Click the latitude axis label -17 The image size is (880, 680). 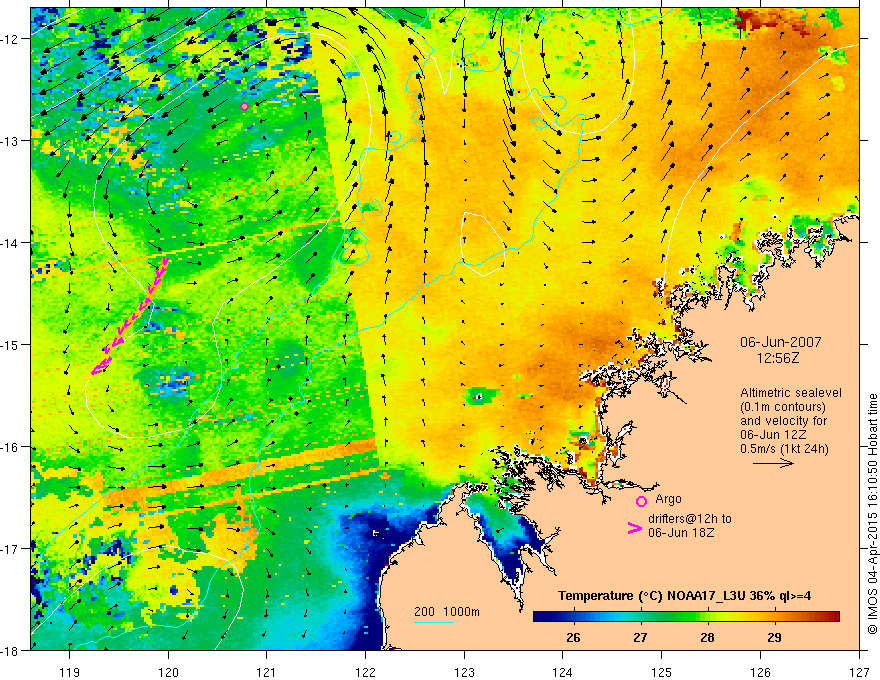11,549
